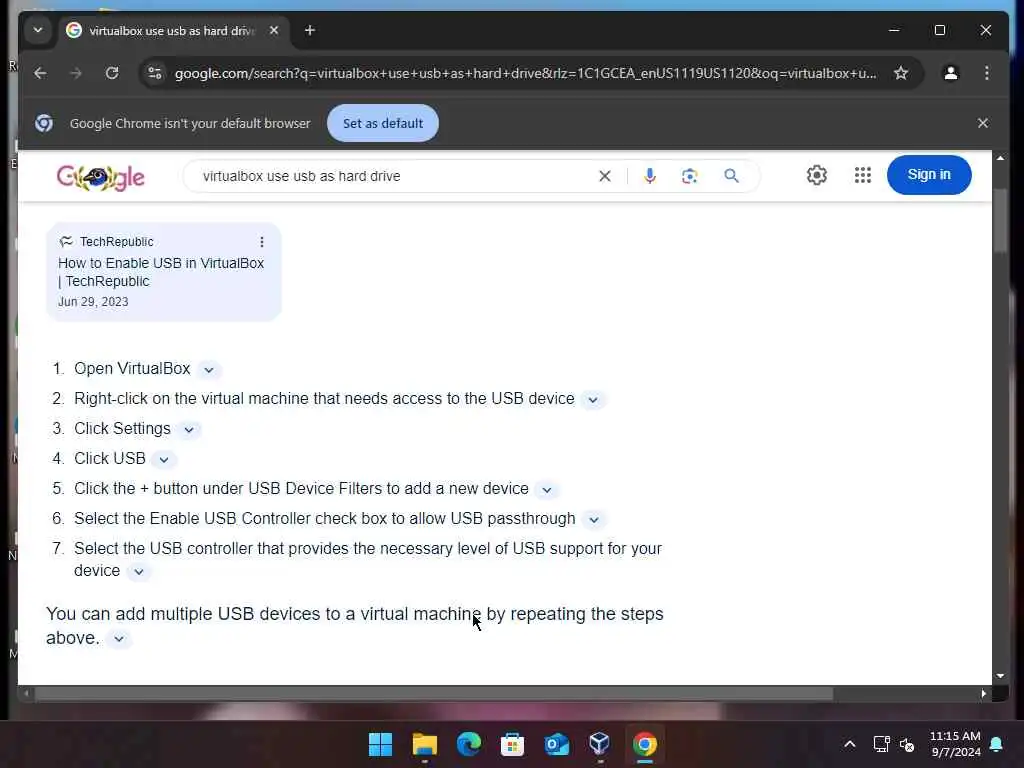1024x768 pixels.
Task: Open the clock showing 11:15 AM
Action: 955,744
